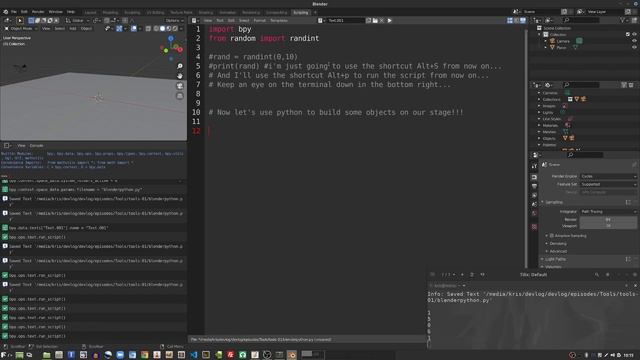Select the Texture properties tab icon
The width and height of the screenshot is (640, 360).
[x=534, y=227]
